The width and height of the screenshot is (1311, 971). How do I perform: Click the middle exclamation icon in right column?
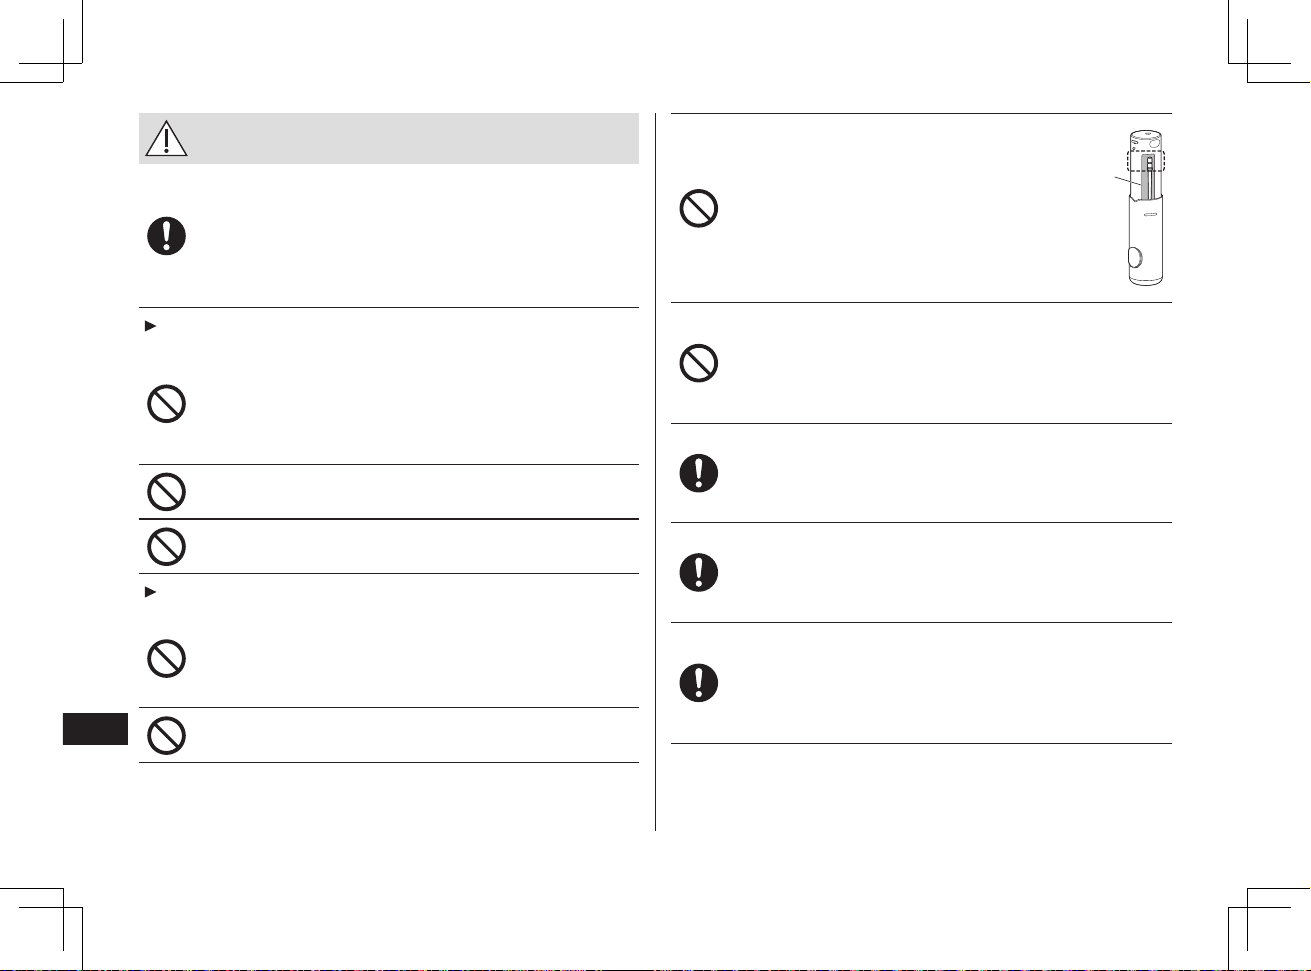699,572
